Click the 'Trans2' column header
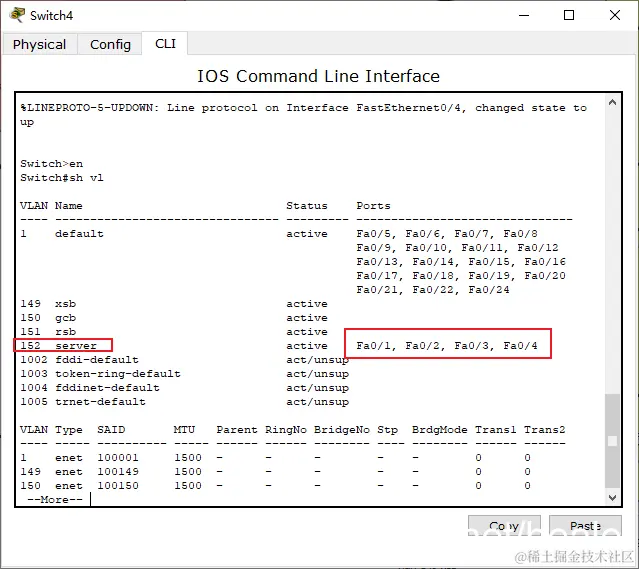Image resolution: width=639 pixels, height=569 pixels. click(x=544, y=430)
